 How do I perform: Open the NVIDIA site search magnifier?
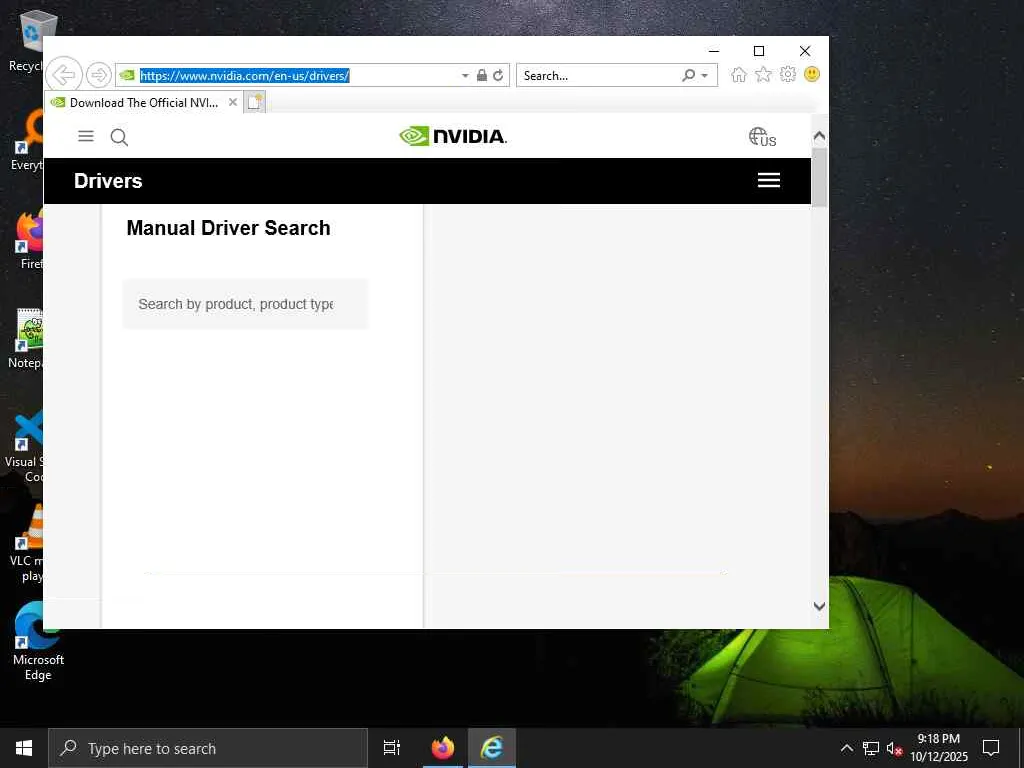[x=119, y=137]
